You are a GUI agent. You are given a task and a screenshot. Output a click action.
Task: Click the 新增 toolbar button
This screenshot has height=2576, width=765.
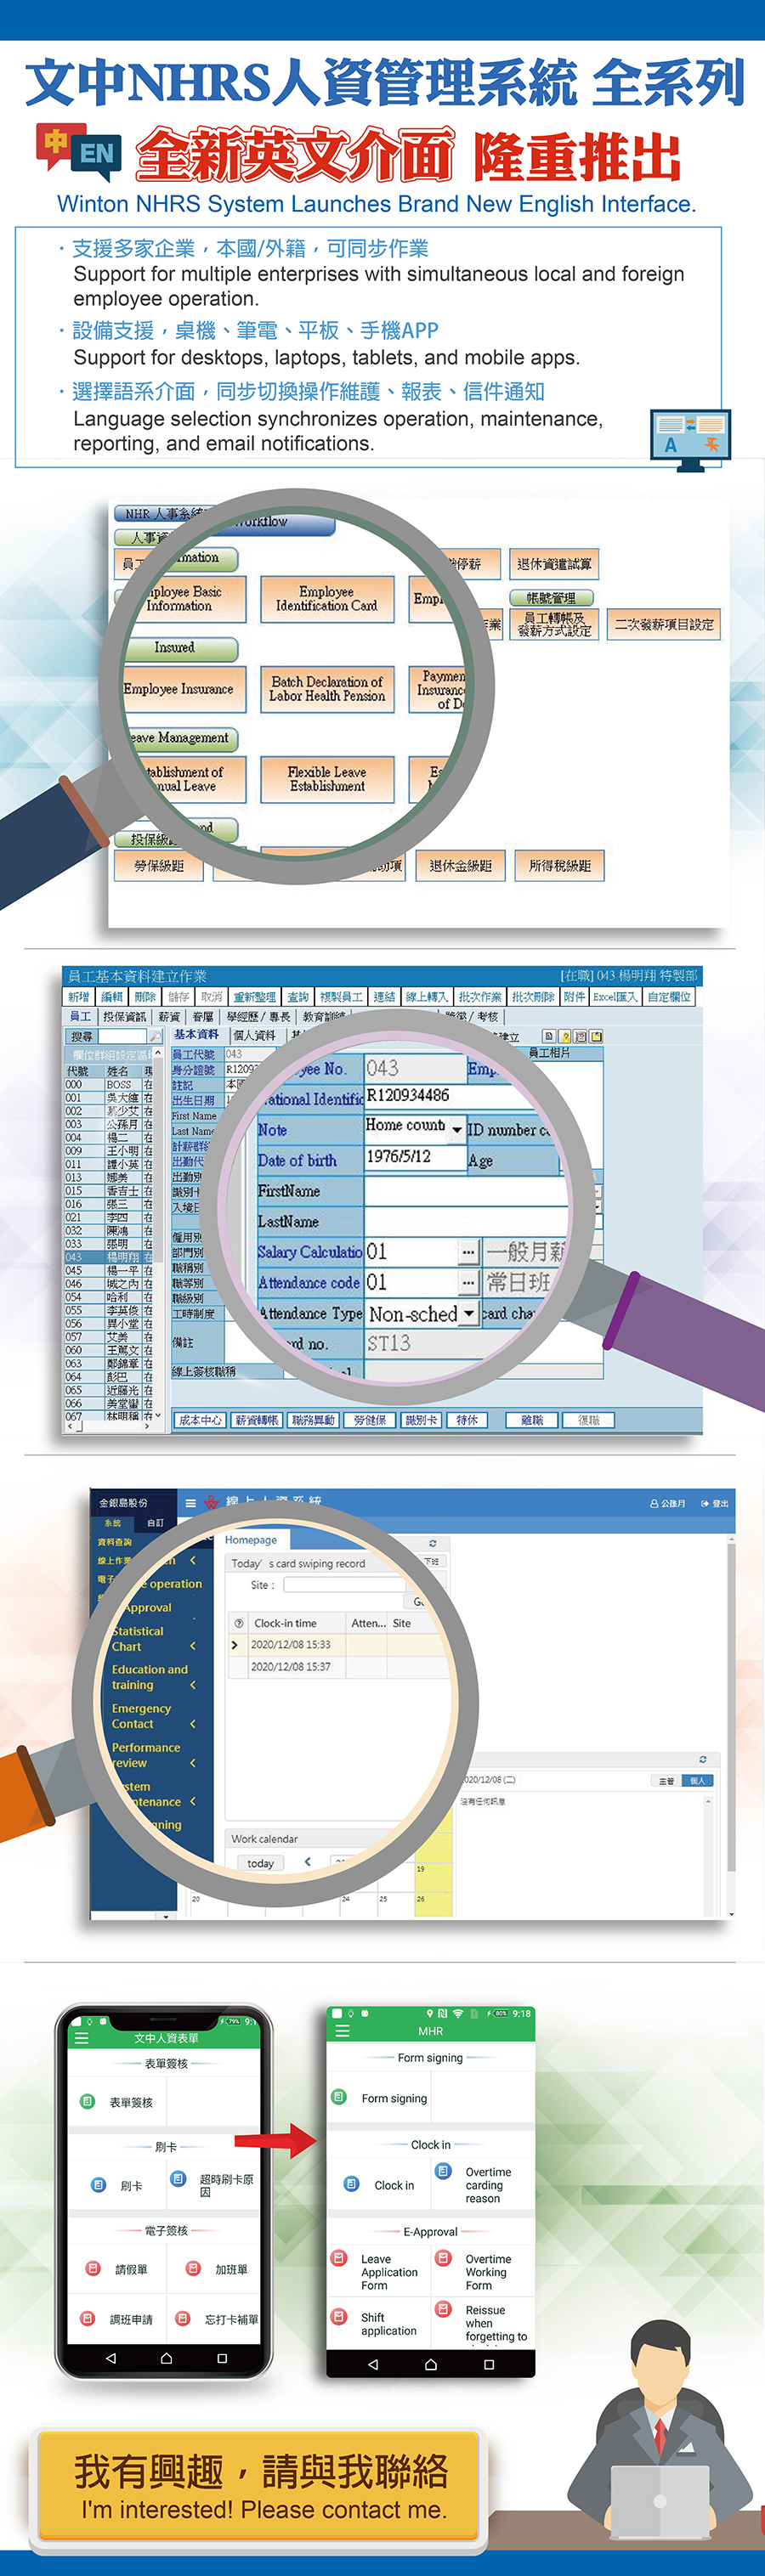click(79, 997)
